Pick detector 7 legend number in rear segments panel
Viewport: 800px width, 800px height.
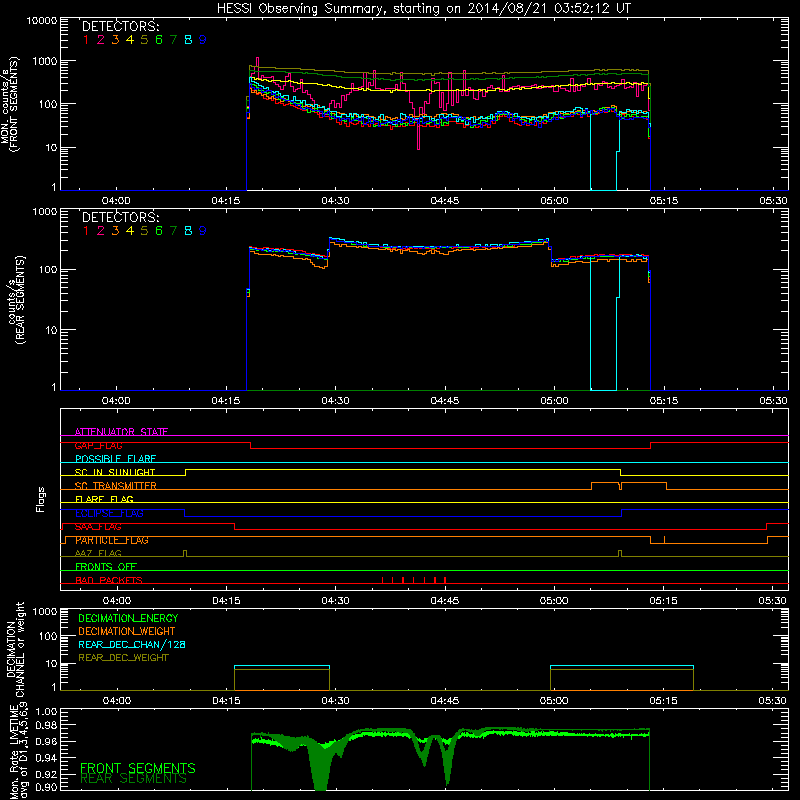point(173,231)
